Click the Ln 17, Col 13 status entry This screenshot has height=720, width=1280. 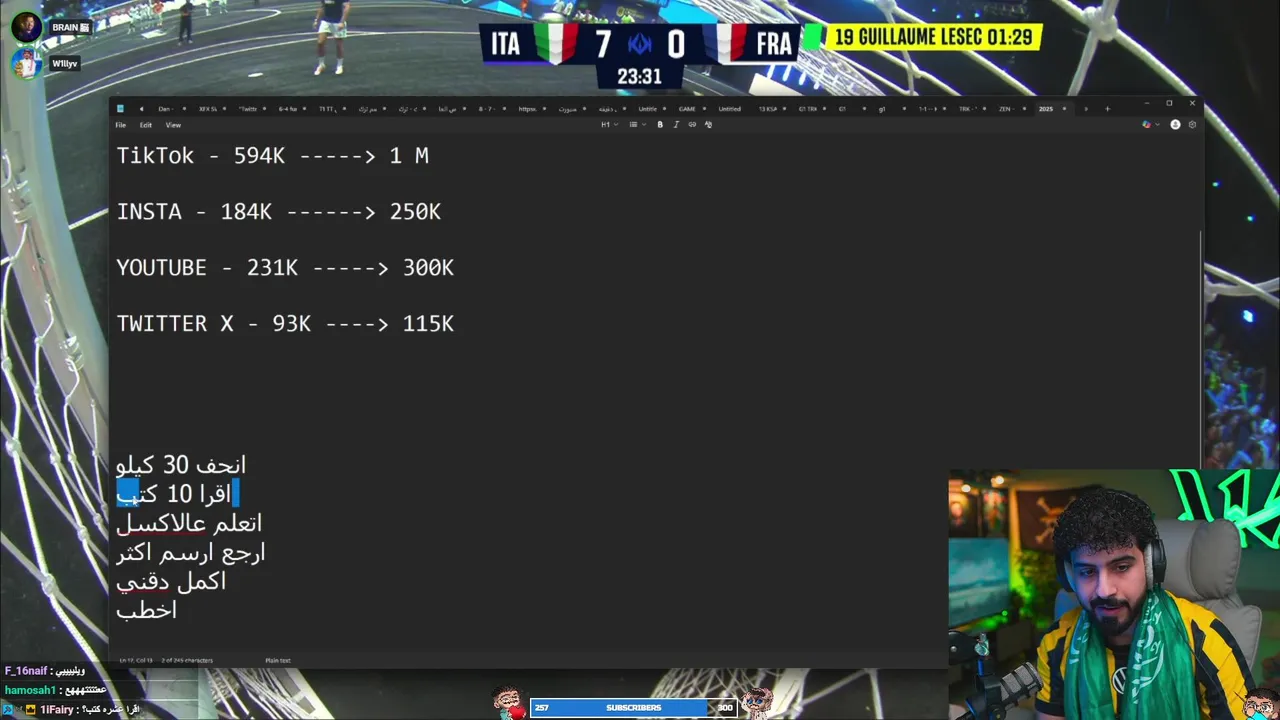click(135, 660)
